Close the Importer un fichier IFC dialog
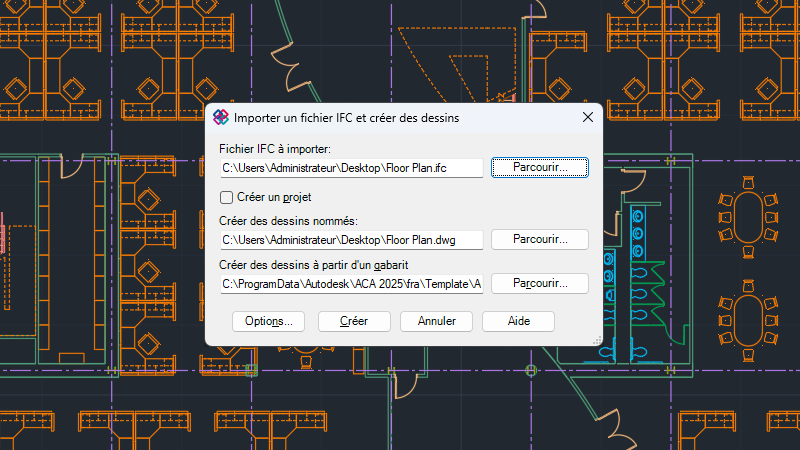Screen dimensions: 800x450 pyautogui.click(x=588, y=117)
